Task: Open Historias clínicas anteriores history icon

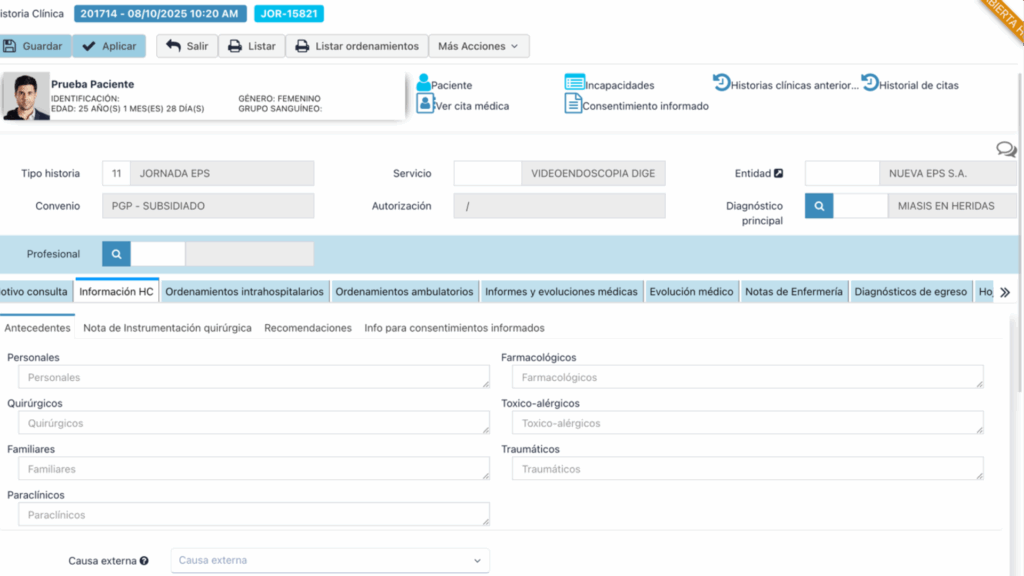Action: [721, 83]
